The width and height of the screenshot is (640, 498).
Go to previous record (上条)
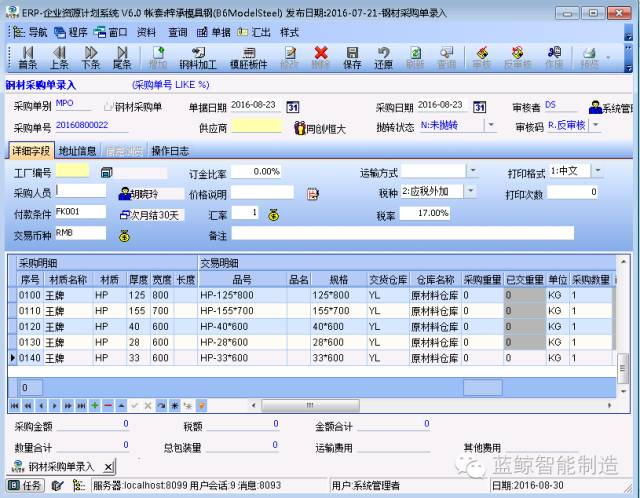click(59, 58)
